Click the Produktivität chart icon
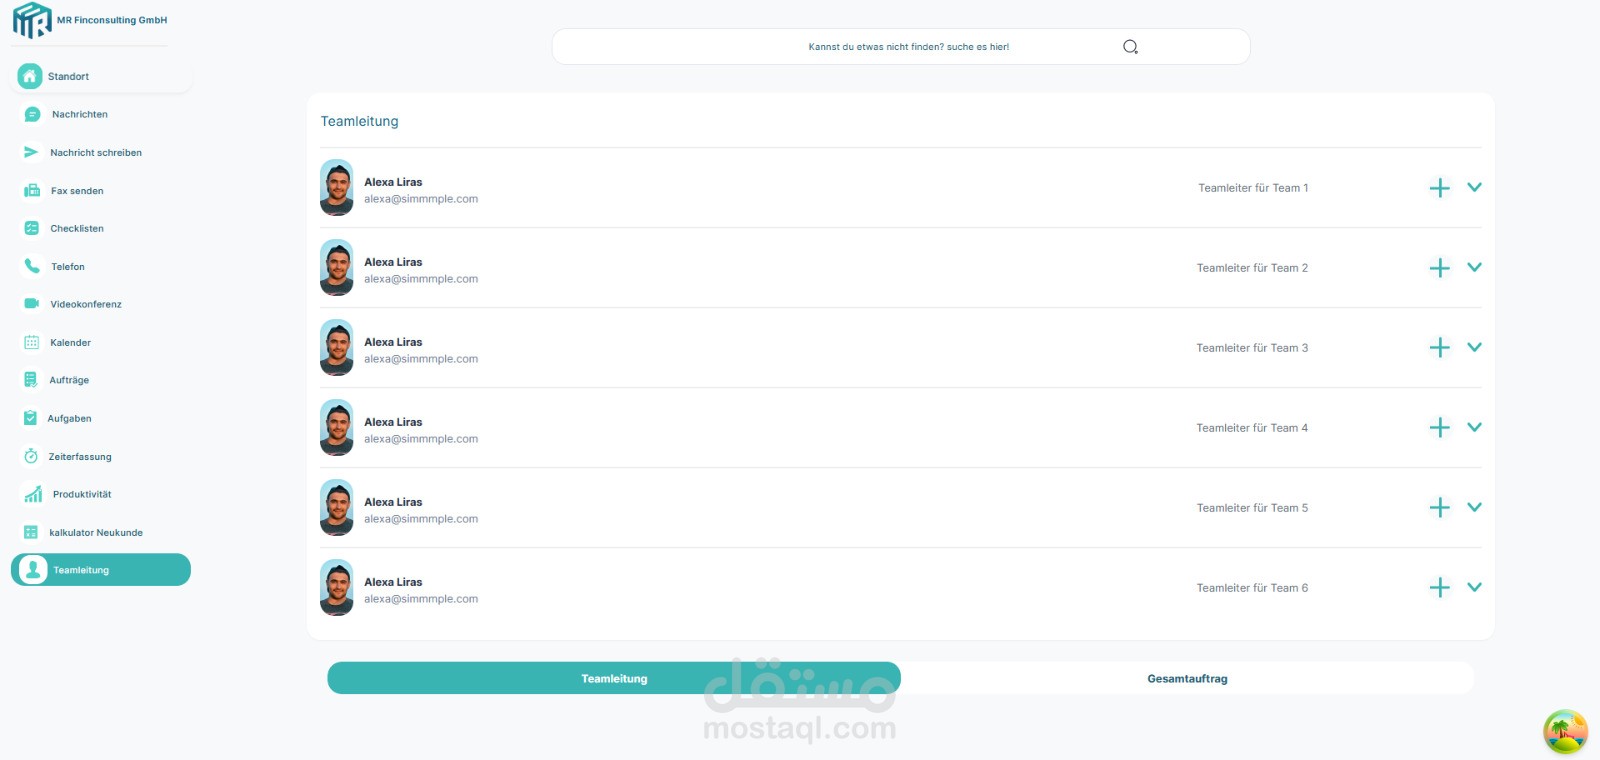The image size is (1600, 760). click(x=33, y=494)
